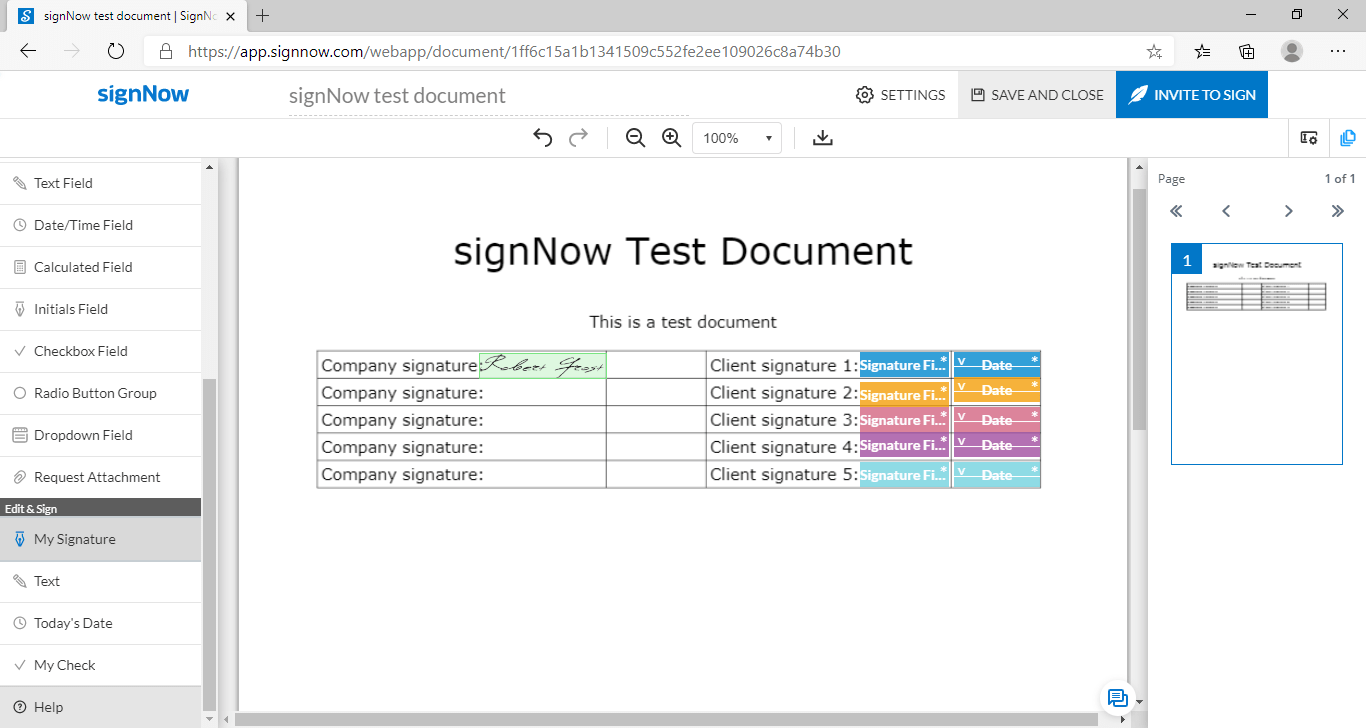
Task: Select the page 1 thumbnail
Action: click(x=1256, y=354)
